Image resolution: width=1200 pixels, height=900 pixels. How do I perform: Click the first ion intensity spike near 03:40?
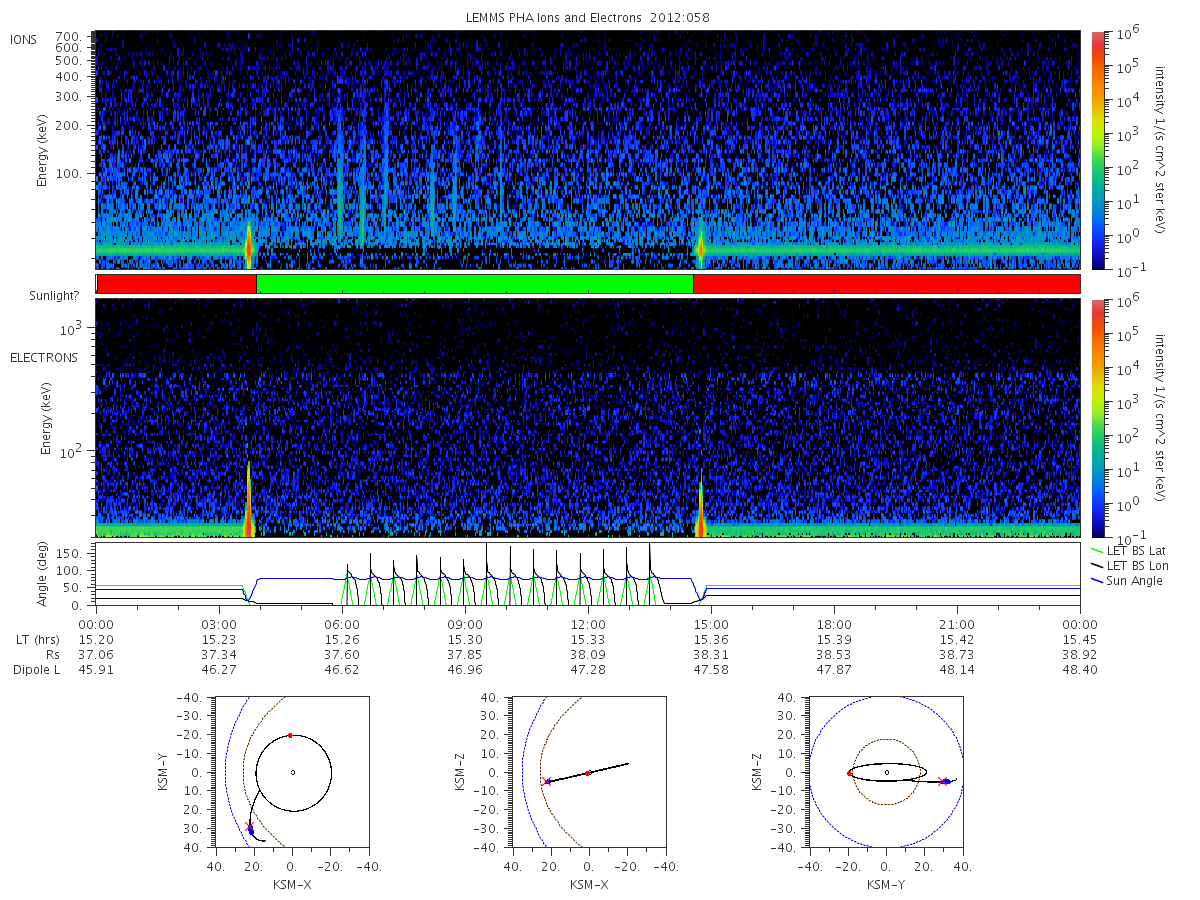[248, 246]
